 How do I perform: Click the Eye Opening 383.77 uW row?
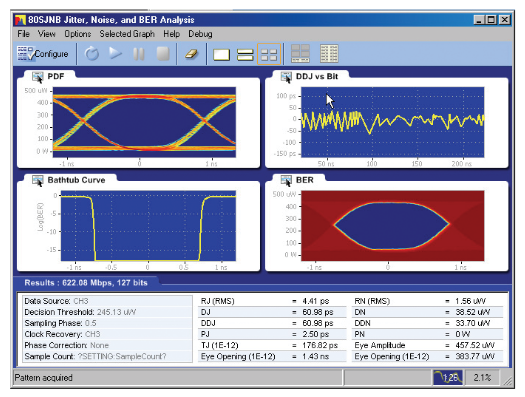428,356
